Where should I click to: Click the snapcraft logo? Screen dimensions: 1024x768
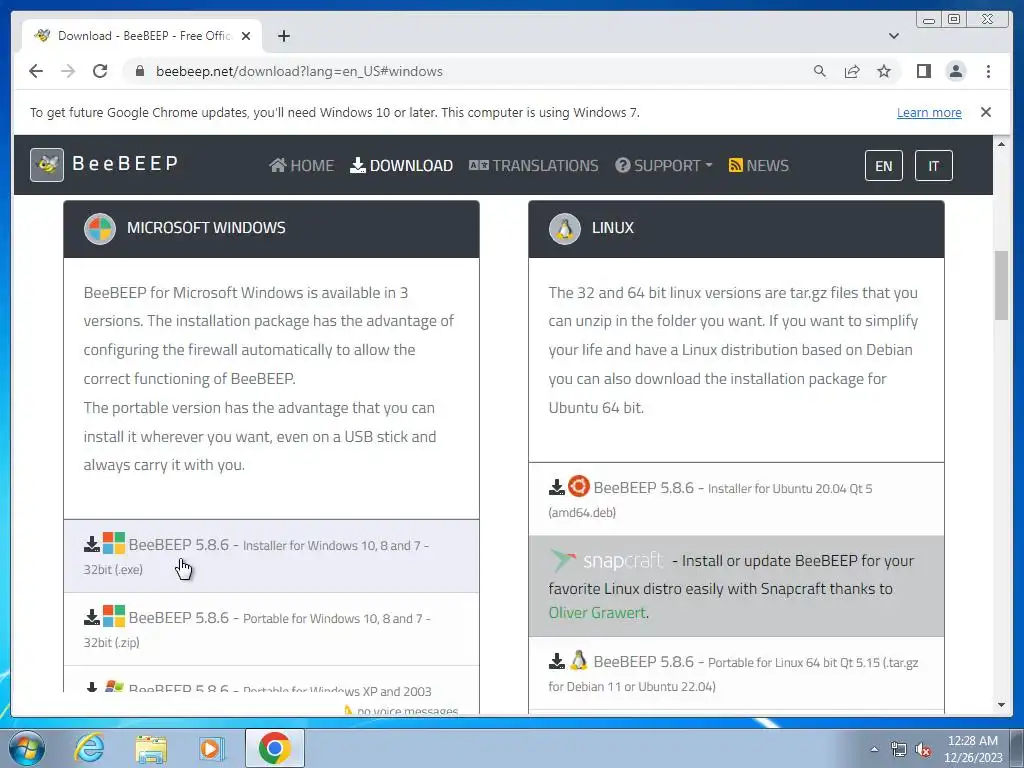tap(605, 560)
